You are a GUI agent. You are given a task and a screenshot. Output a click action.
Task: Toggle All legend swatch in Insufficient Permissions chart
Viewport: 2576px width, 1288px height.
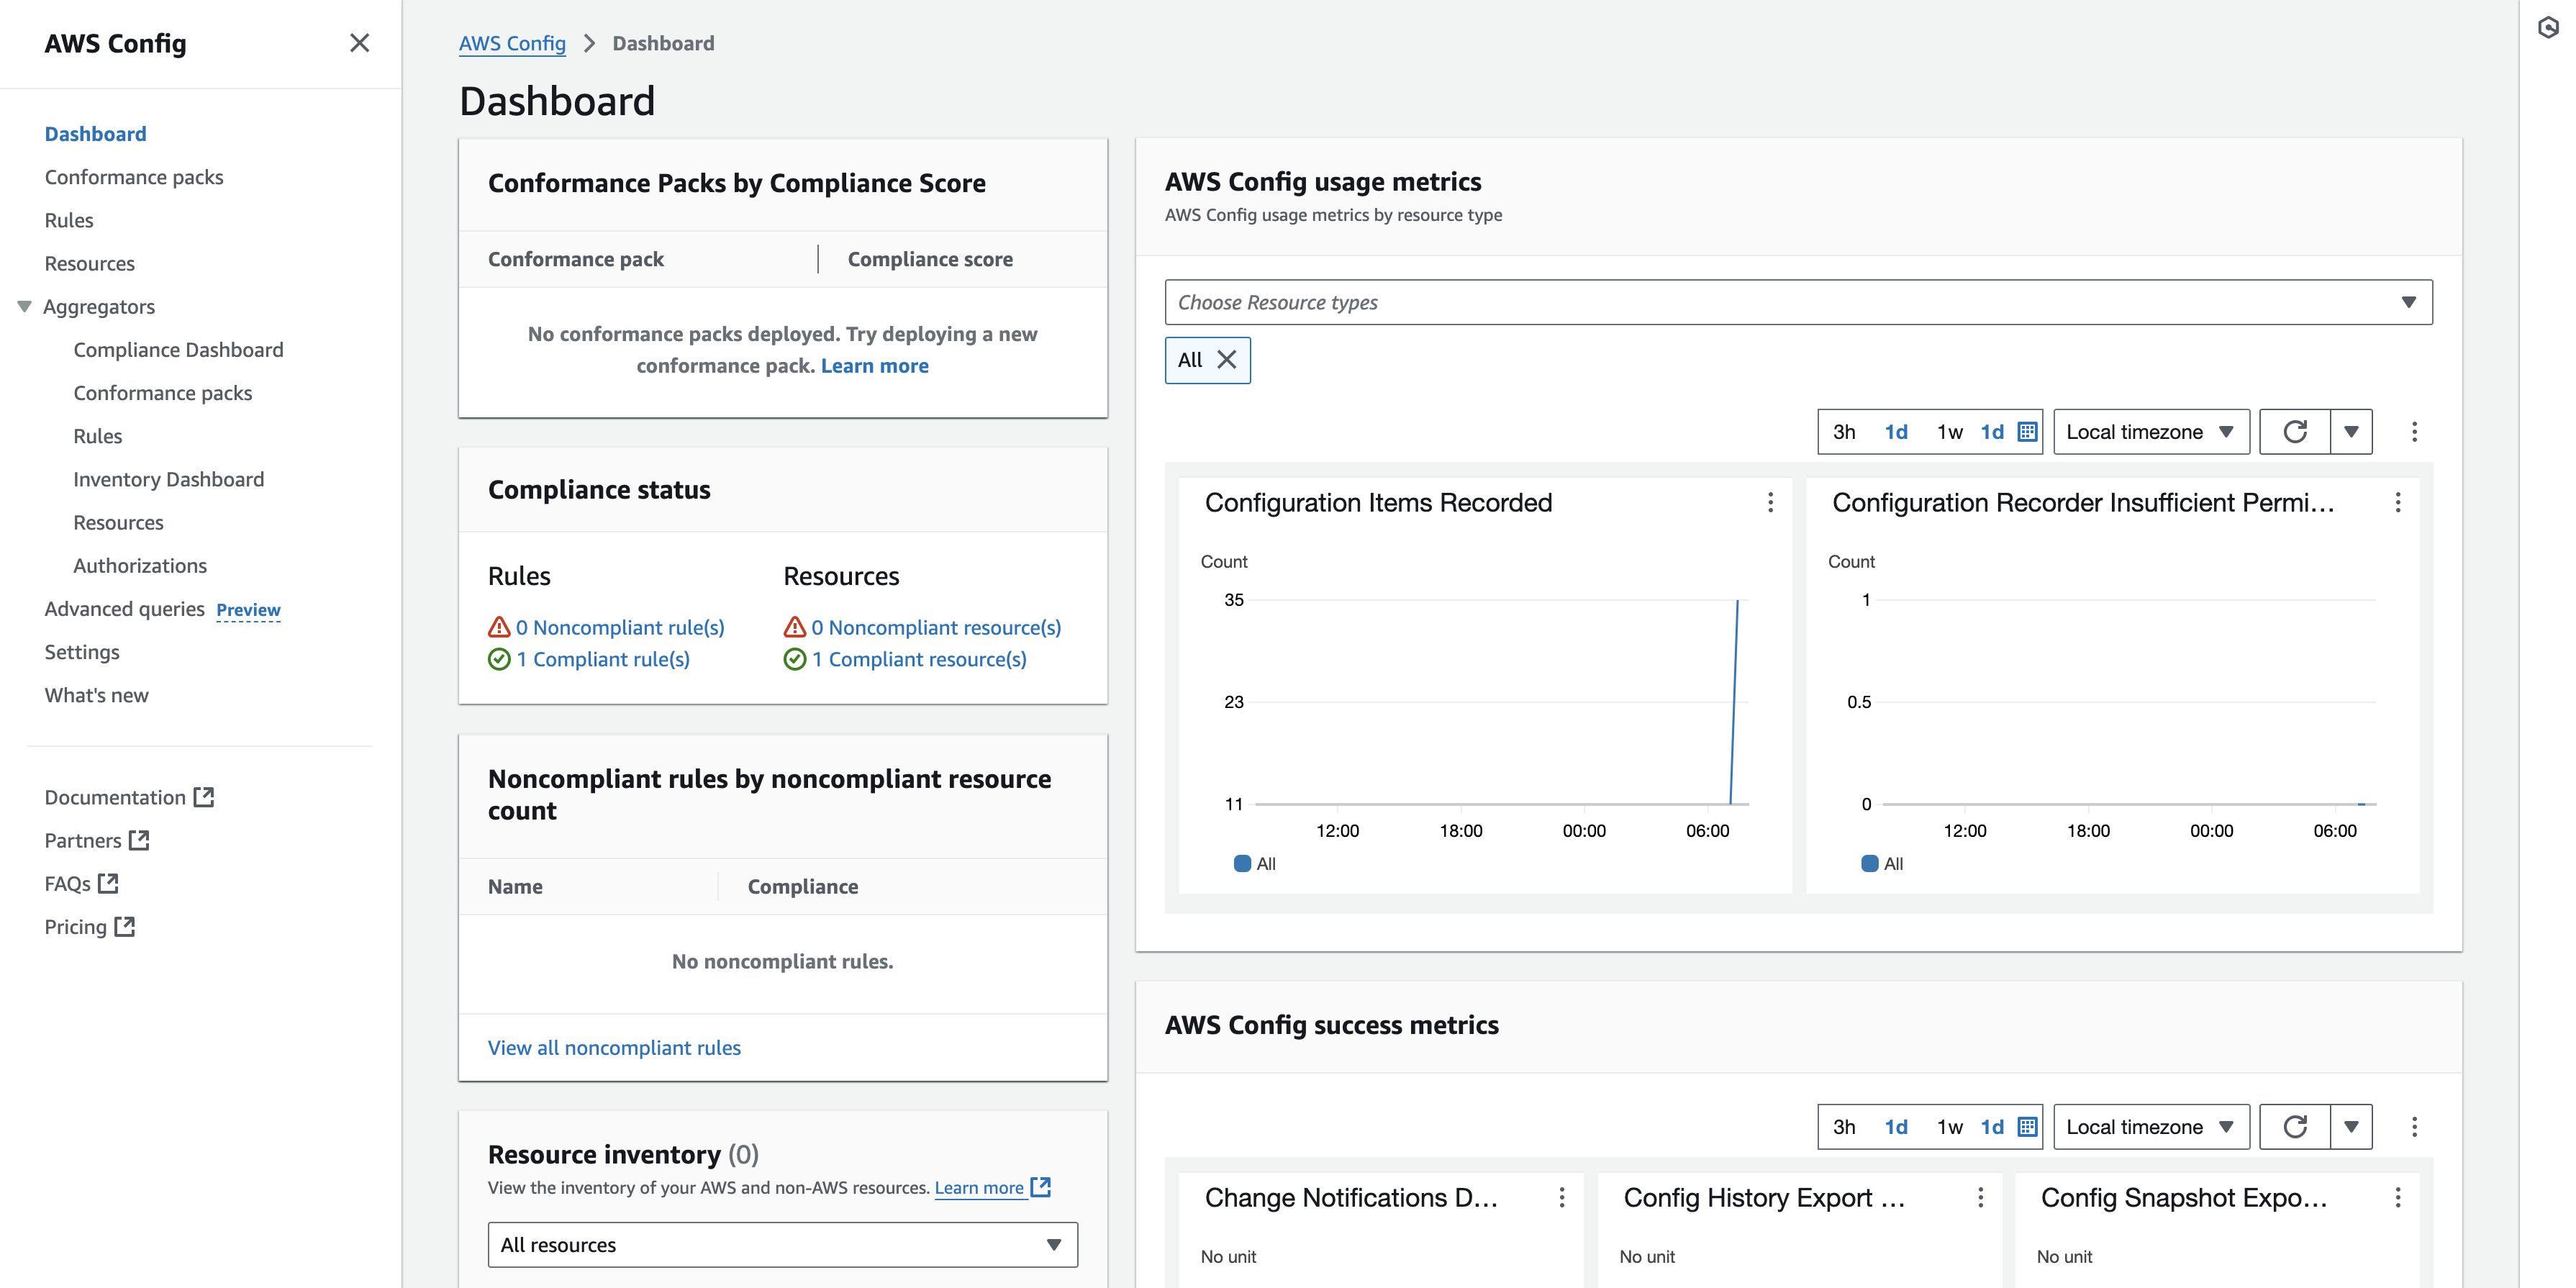[x=1869, y=863]
